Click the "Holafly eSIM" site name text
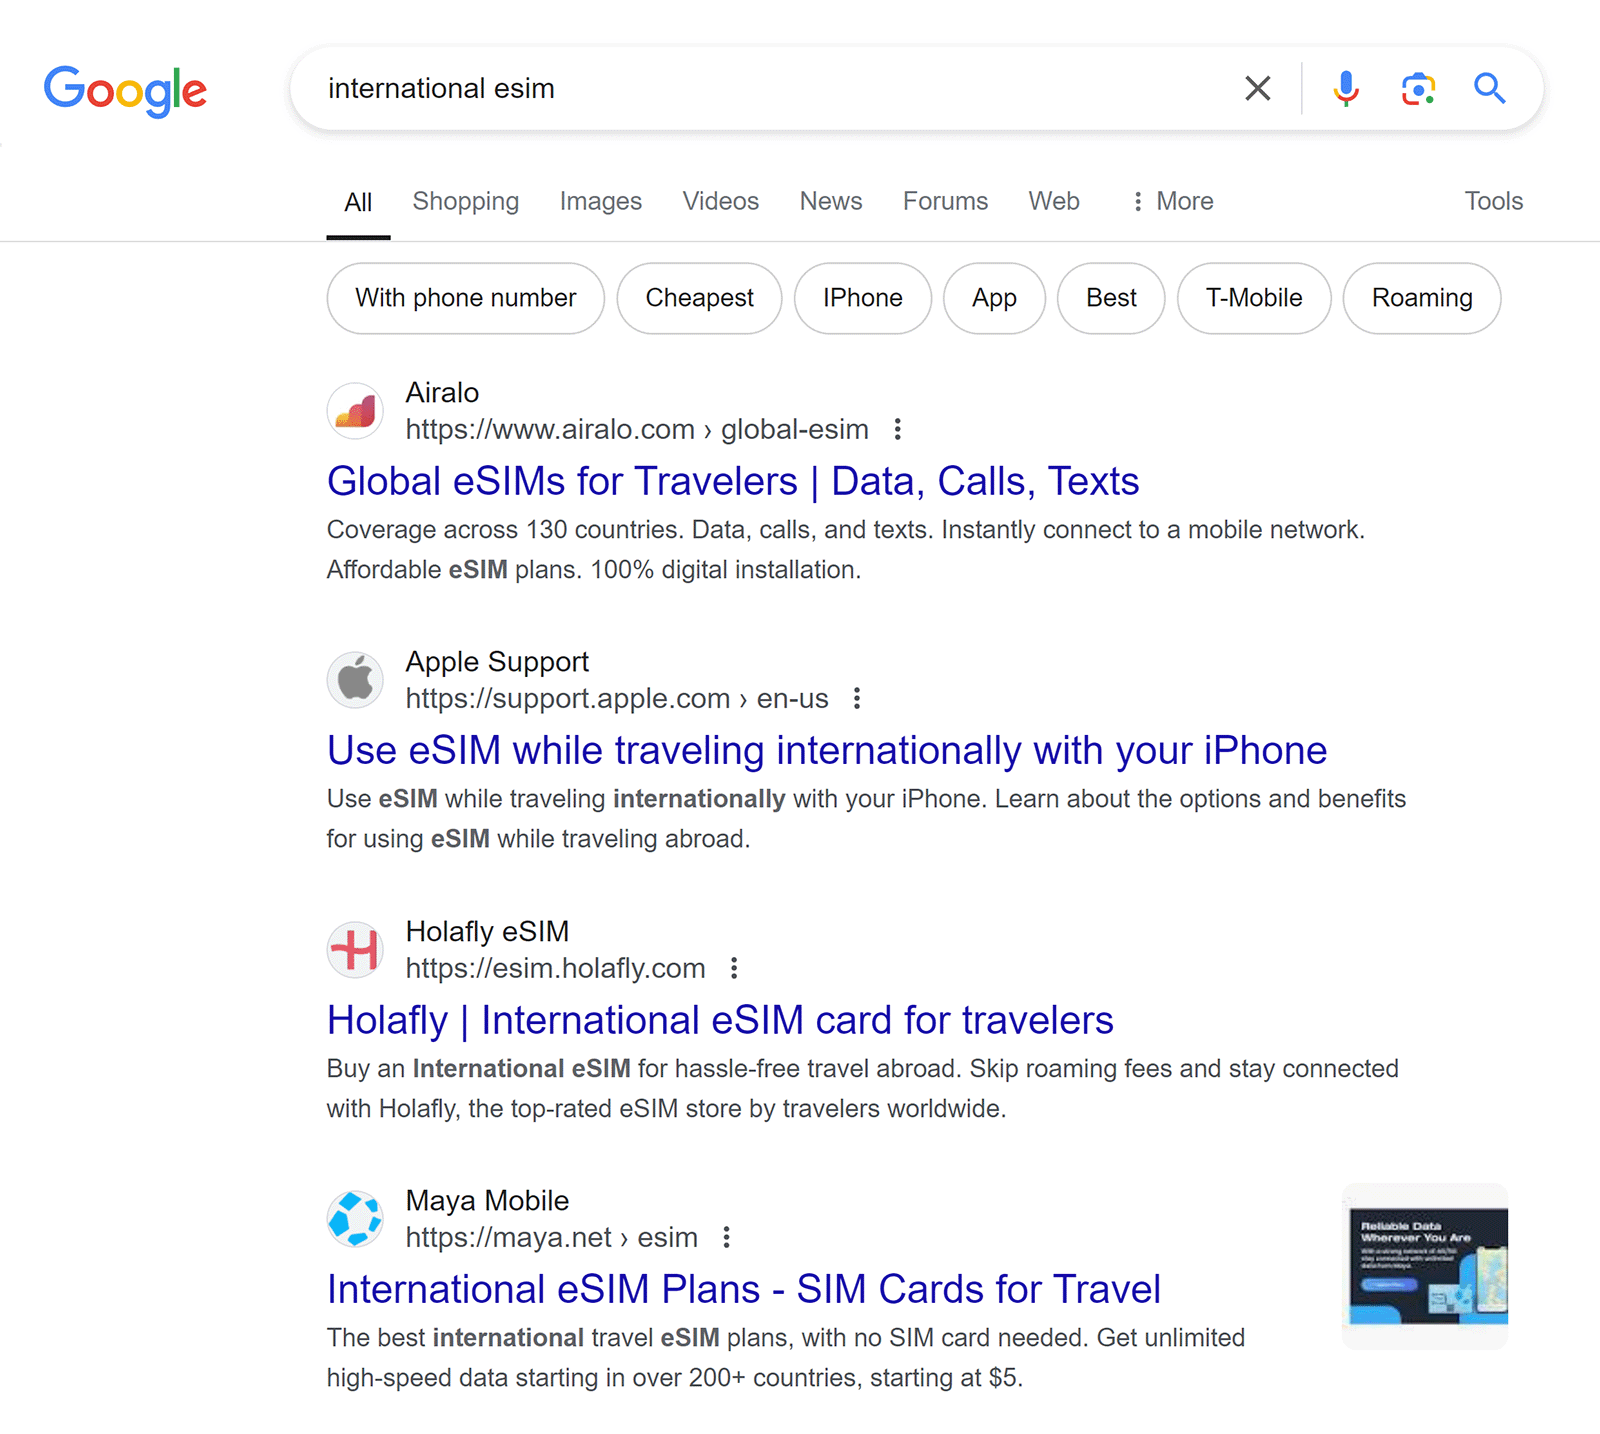The width and height of the screenshot is (1600, 1434). point(487,931)
